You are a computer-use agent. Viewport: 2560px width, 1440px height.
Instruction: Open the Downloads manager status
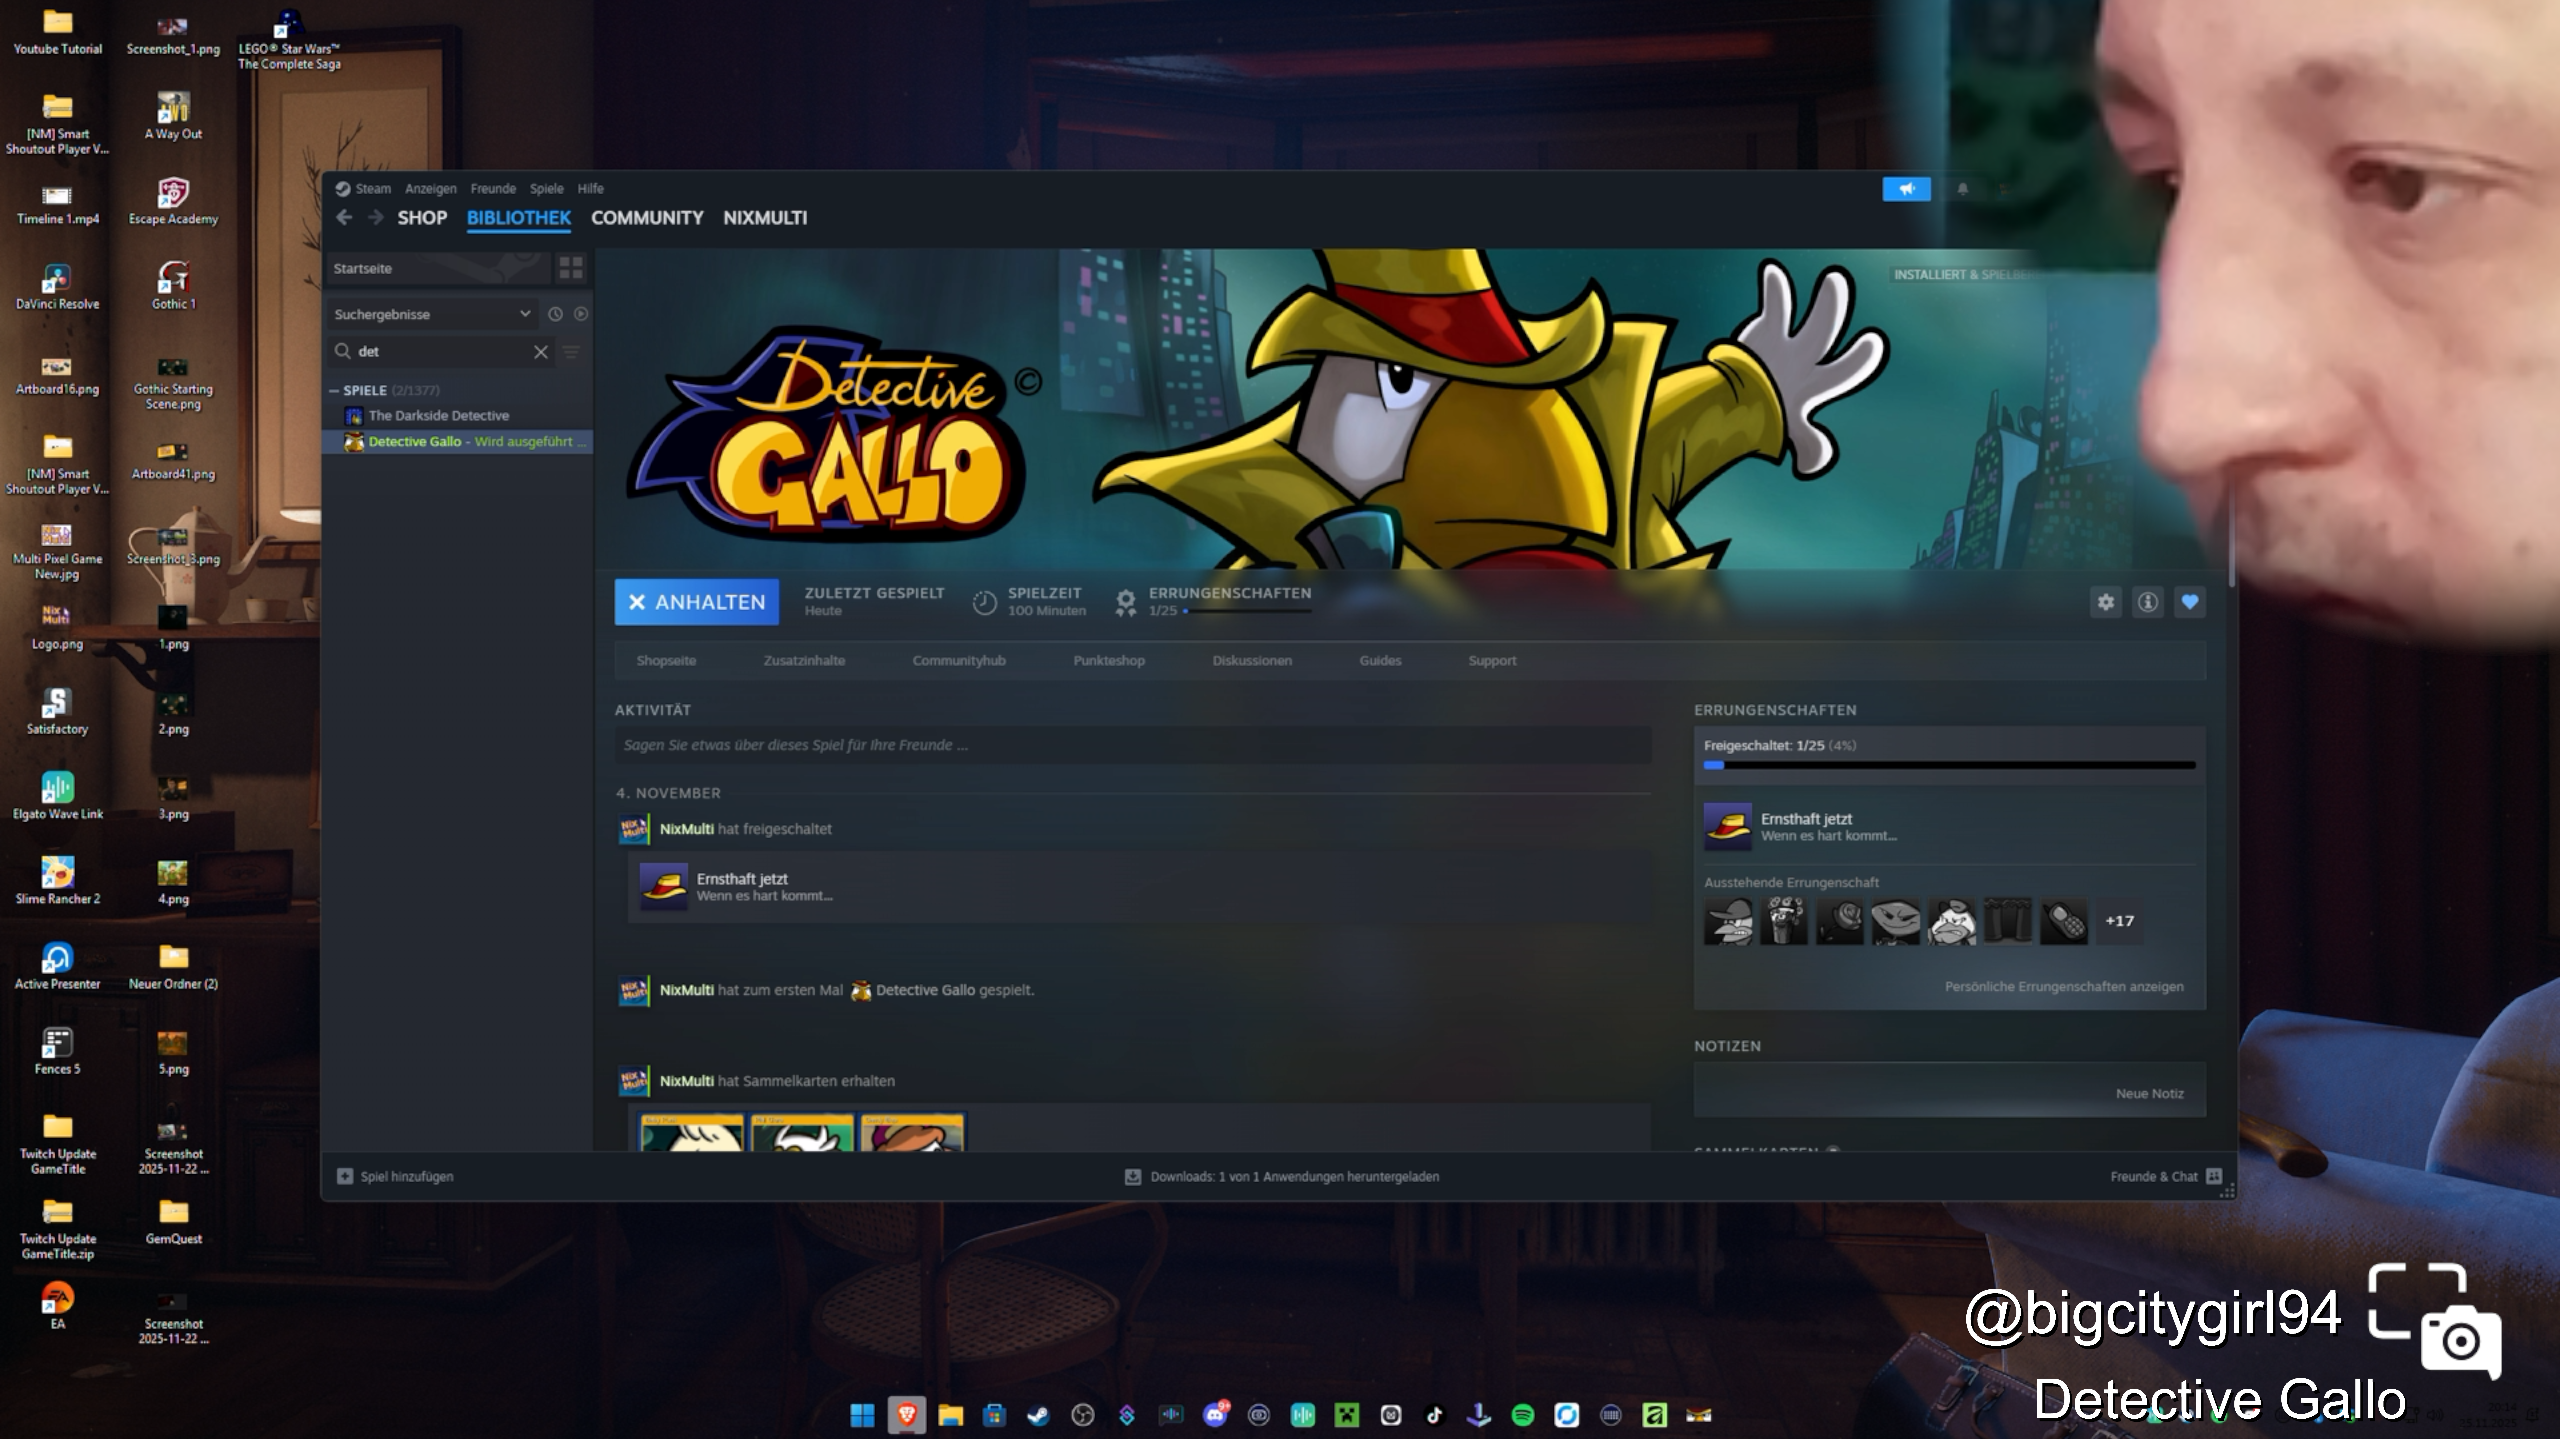1282,1176
